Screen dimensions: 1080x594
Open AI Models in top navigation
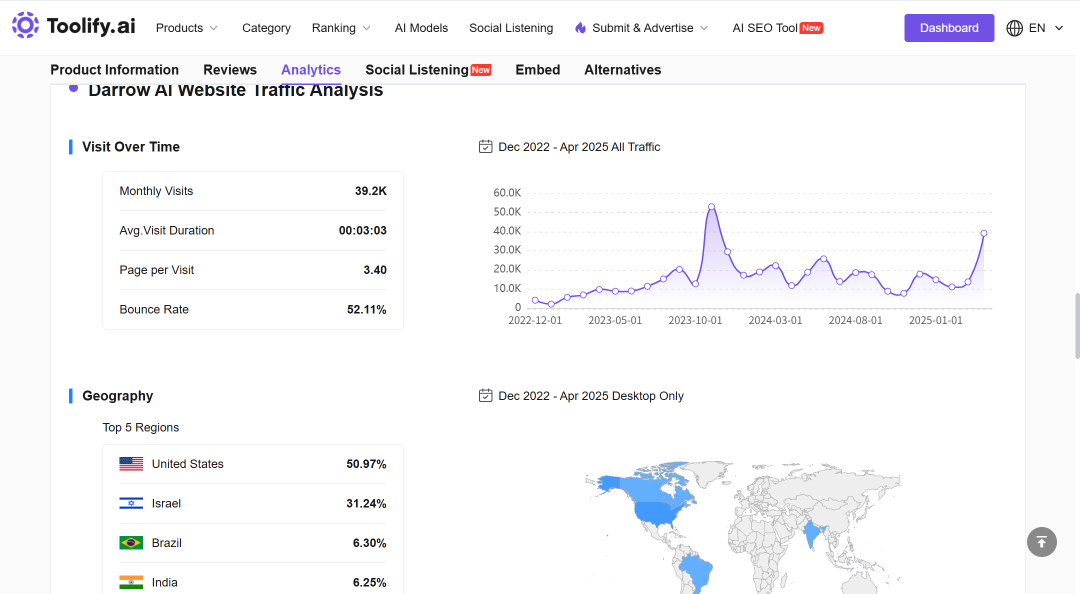coord(421,28)
